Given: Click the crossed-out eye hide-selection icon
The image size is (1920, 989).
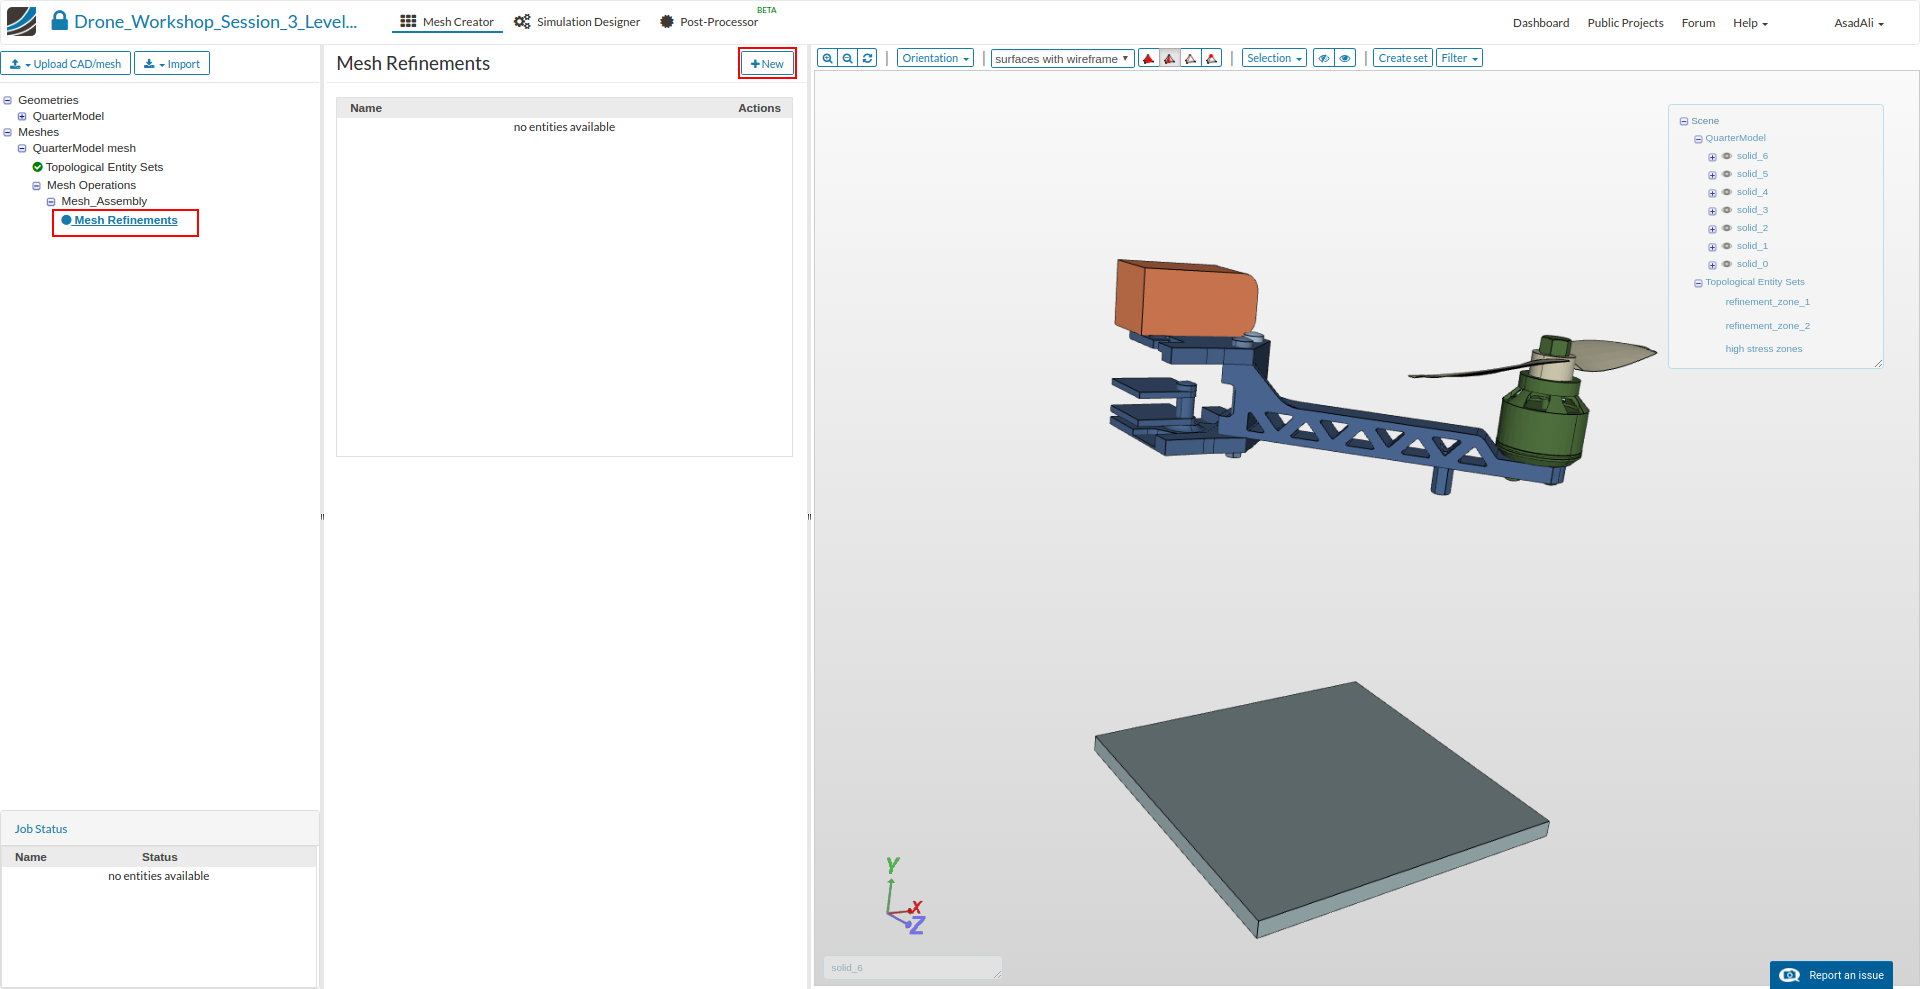Looking at the screenshot, I should click(x=1323, y=58).
